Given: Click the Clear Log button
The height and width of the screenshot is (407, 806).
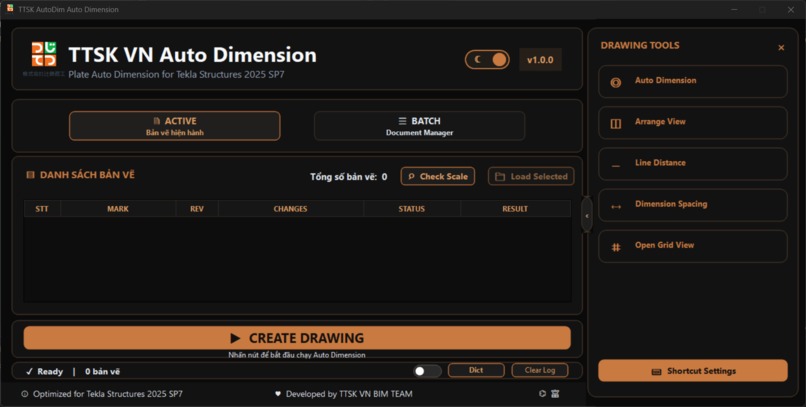Looking at the screenshot, I should click(540, 370).
